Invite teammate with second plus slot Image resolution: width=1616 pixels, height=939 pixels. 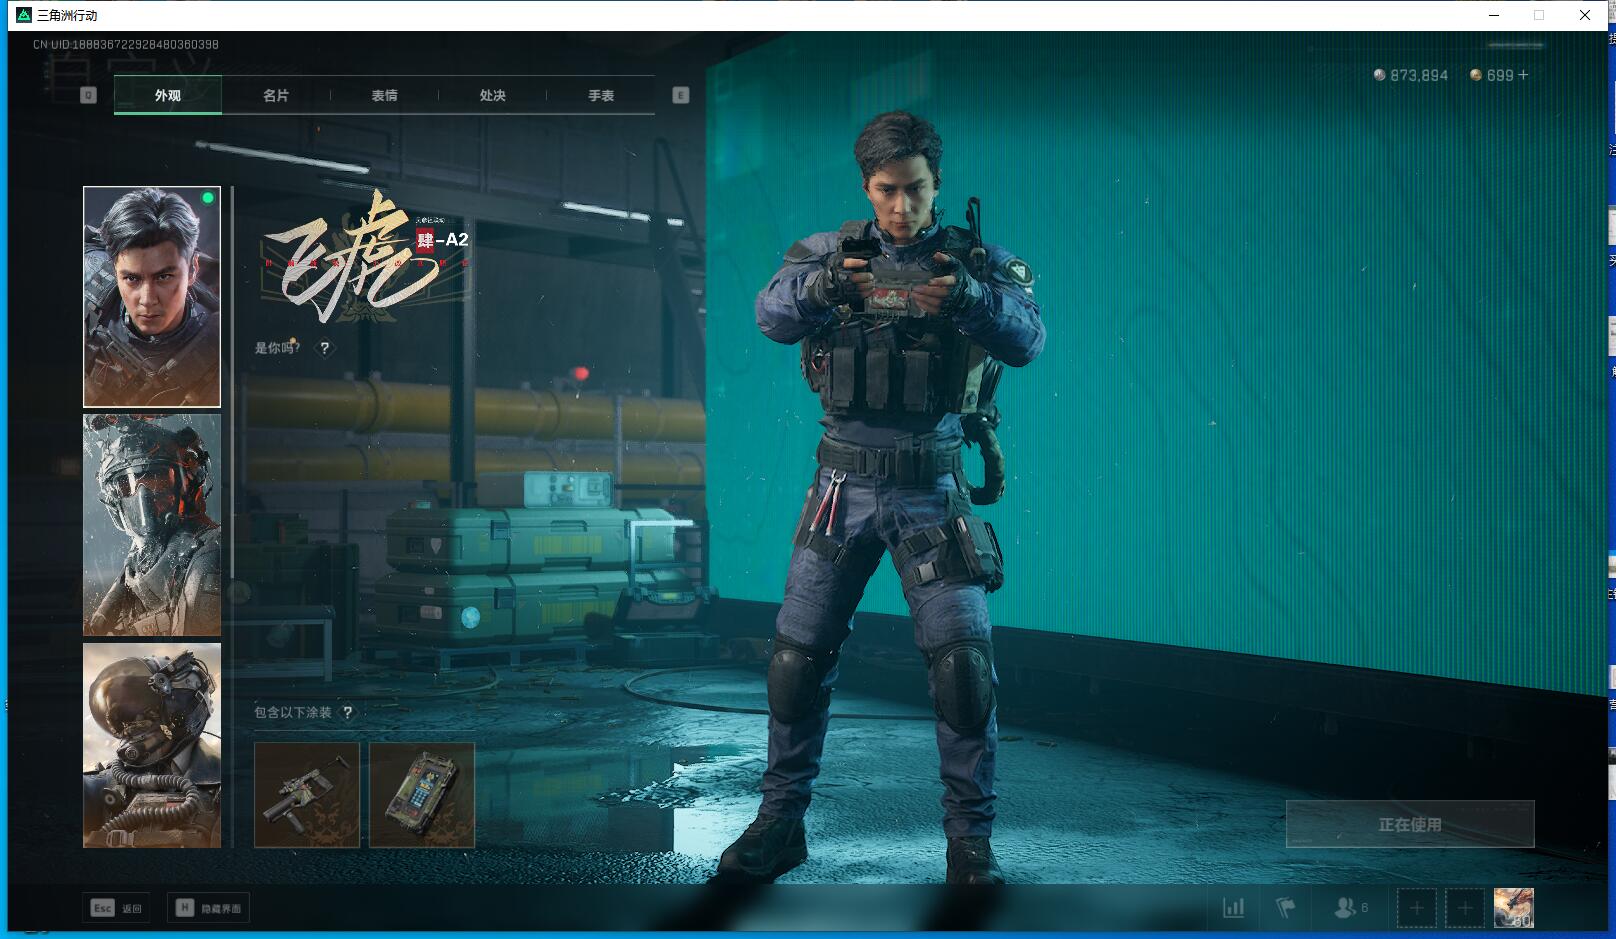coord(1464,908)
